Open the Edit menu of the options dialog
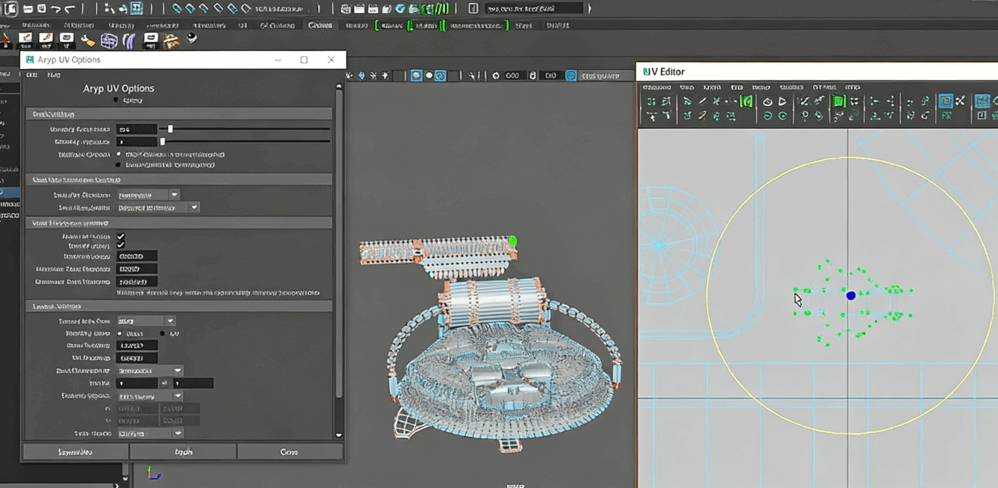 coord(32,75)
